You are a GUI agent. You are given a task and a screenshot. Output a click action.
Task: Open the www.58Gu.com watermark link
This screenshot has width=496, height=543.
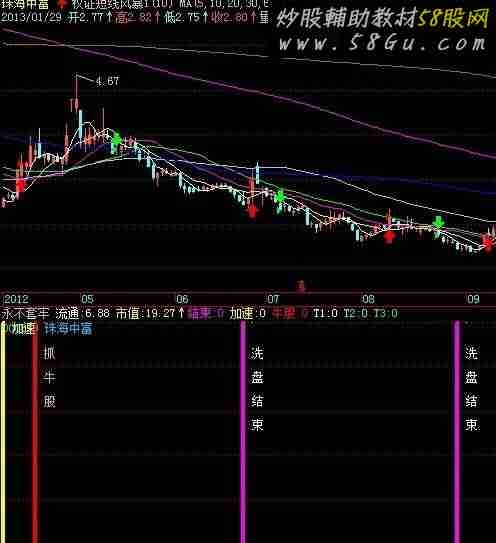coord(382,44)
